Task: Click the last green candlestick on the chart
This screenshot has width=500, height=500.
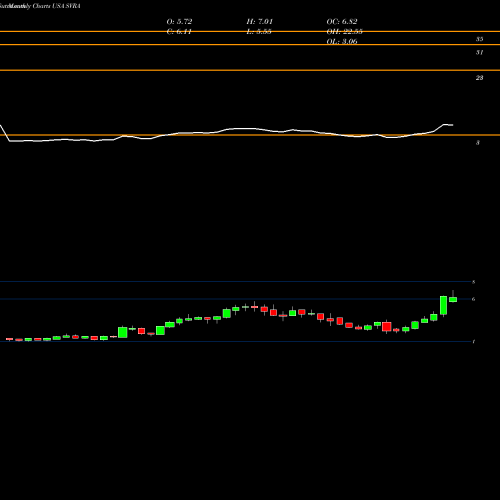Action: click(x=453, y=299)
